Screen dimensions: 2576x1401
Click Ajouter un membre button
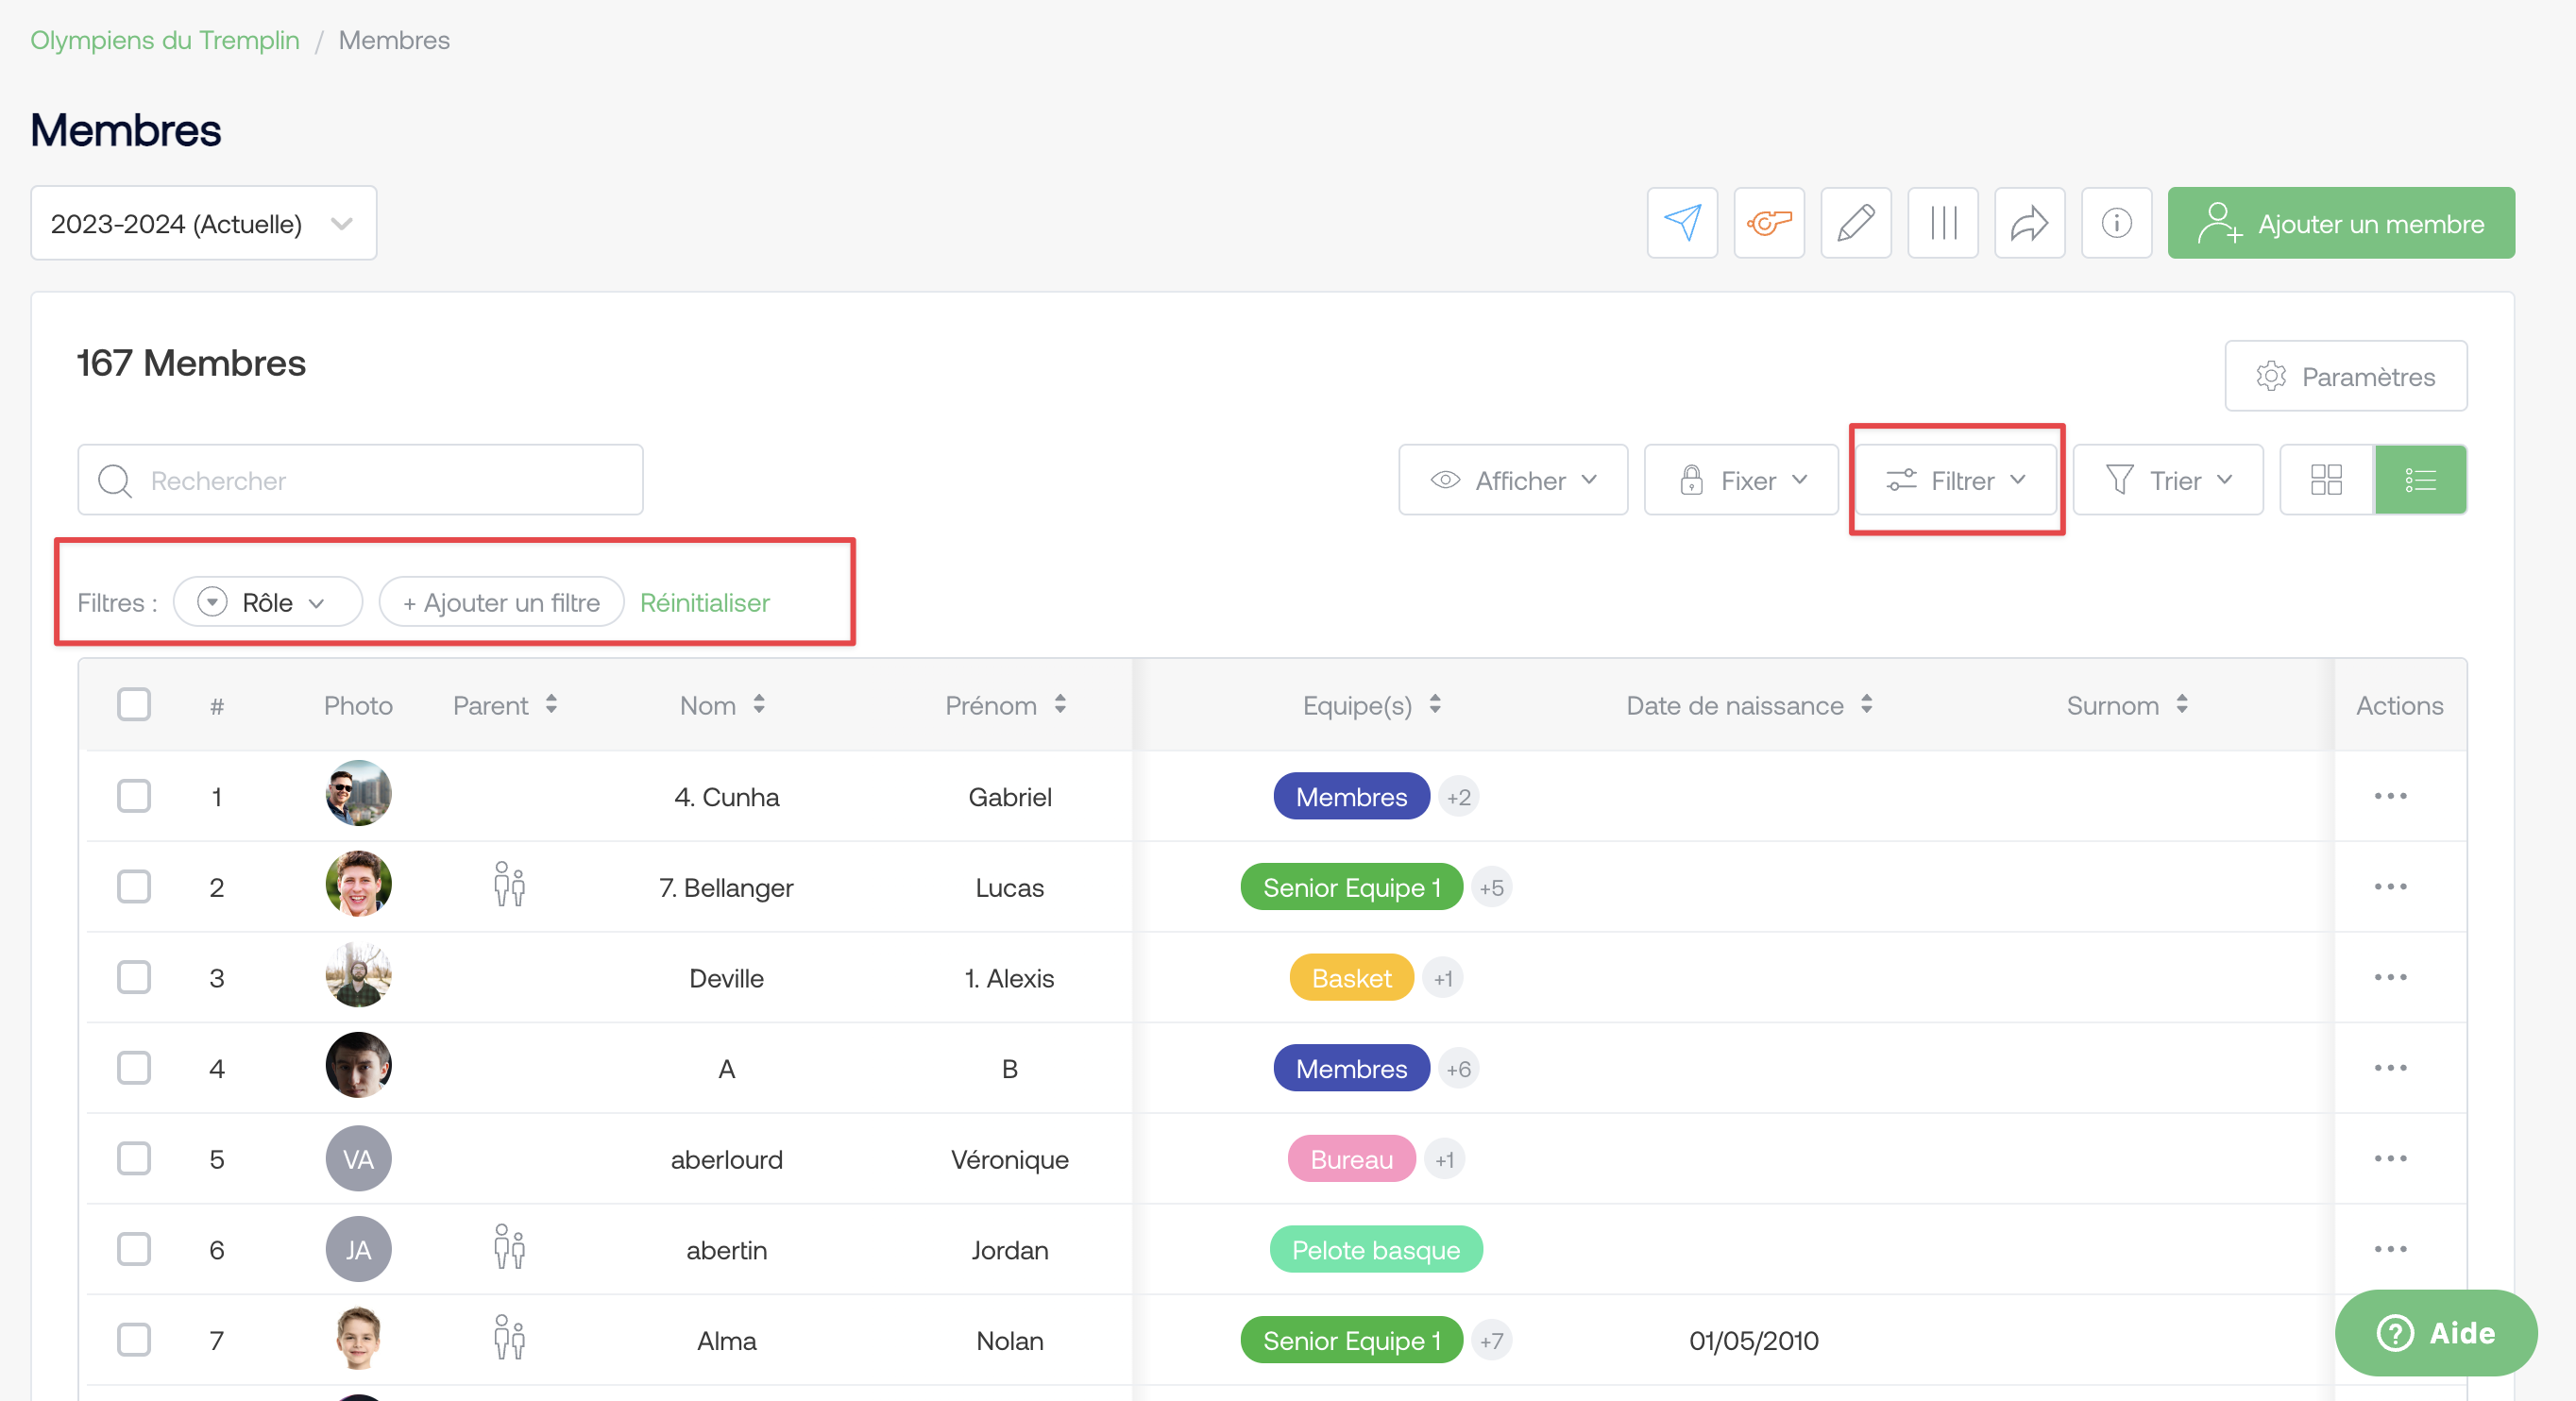(2341, 223)
